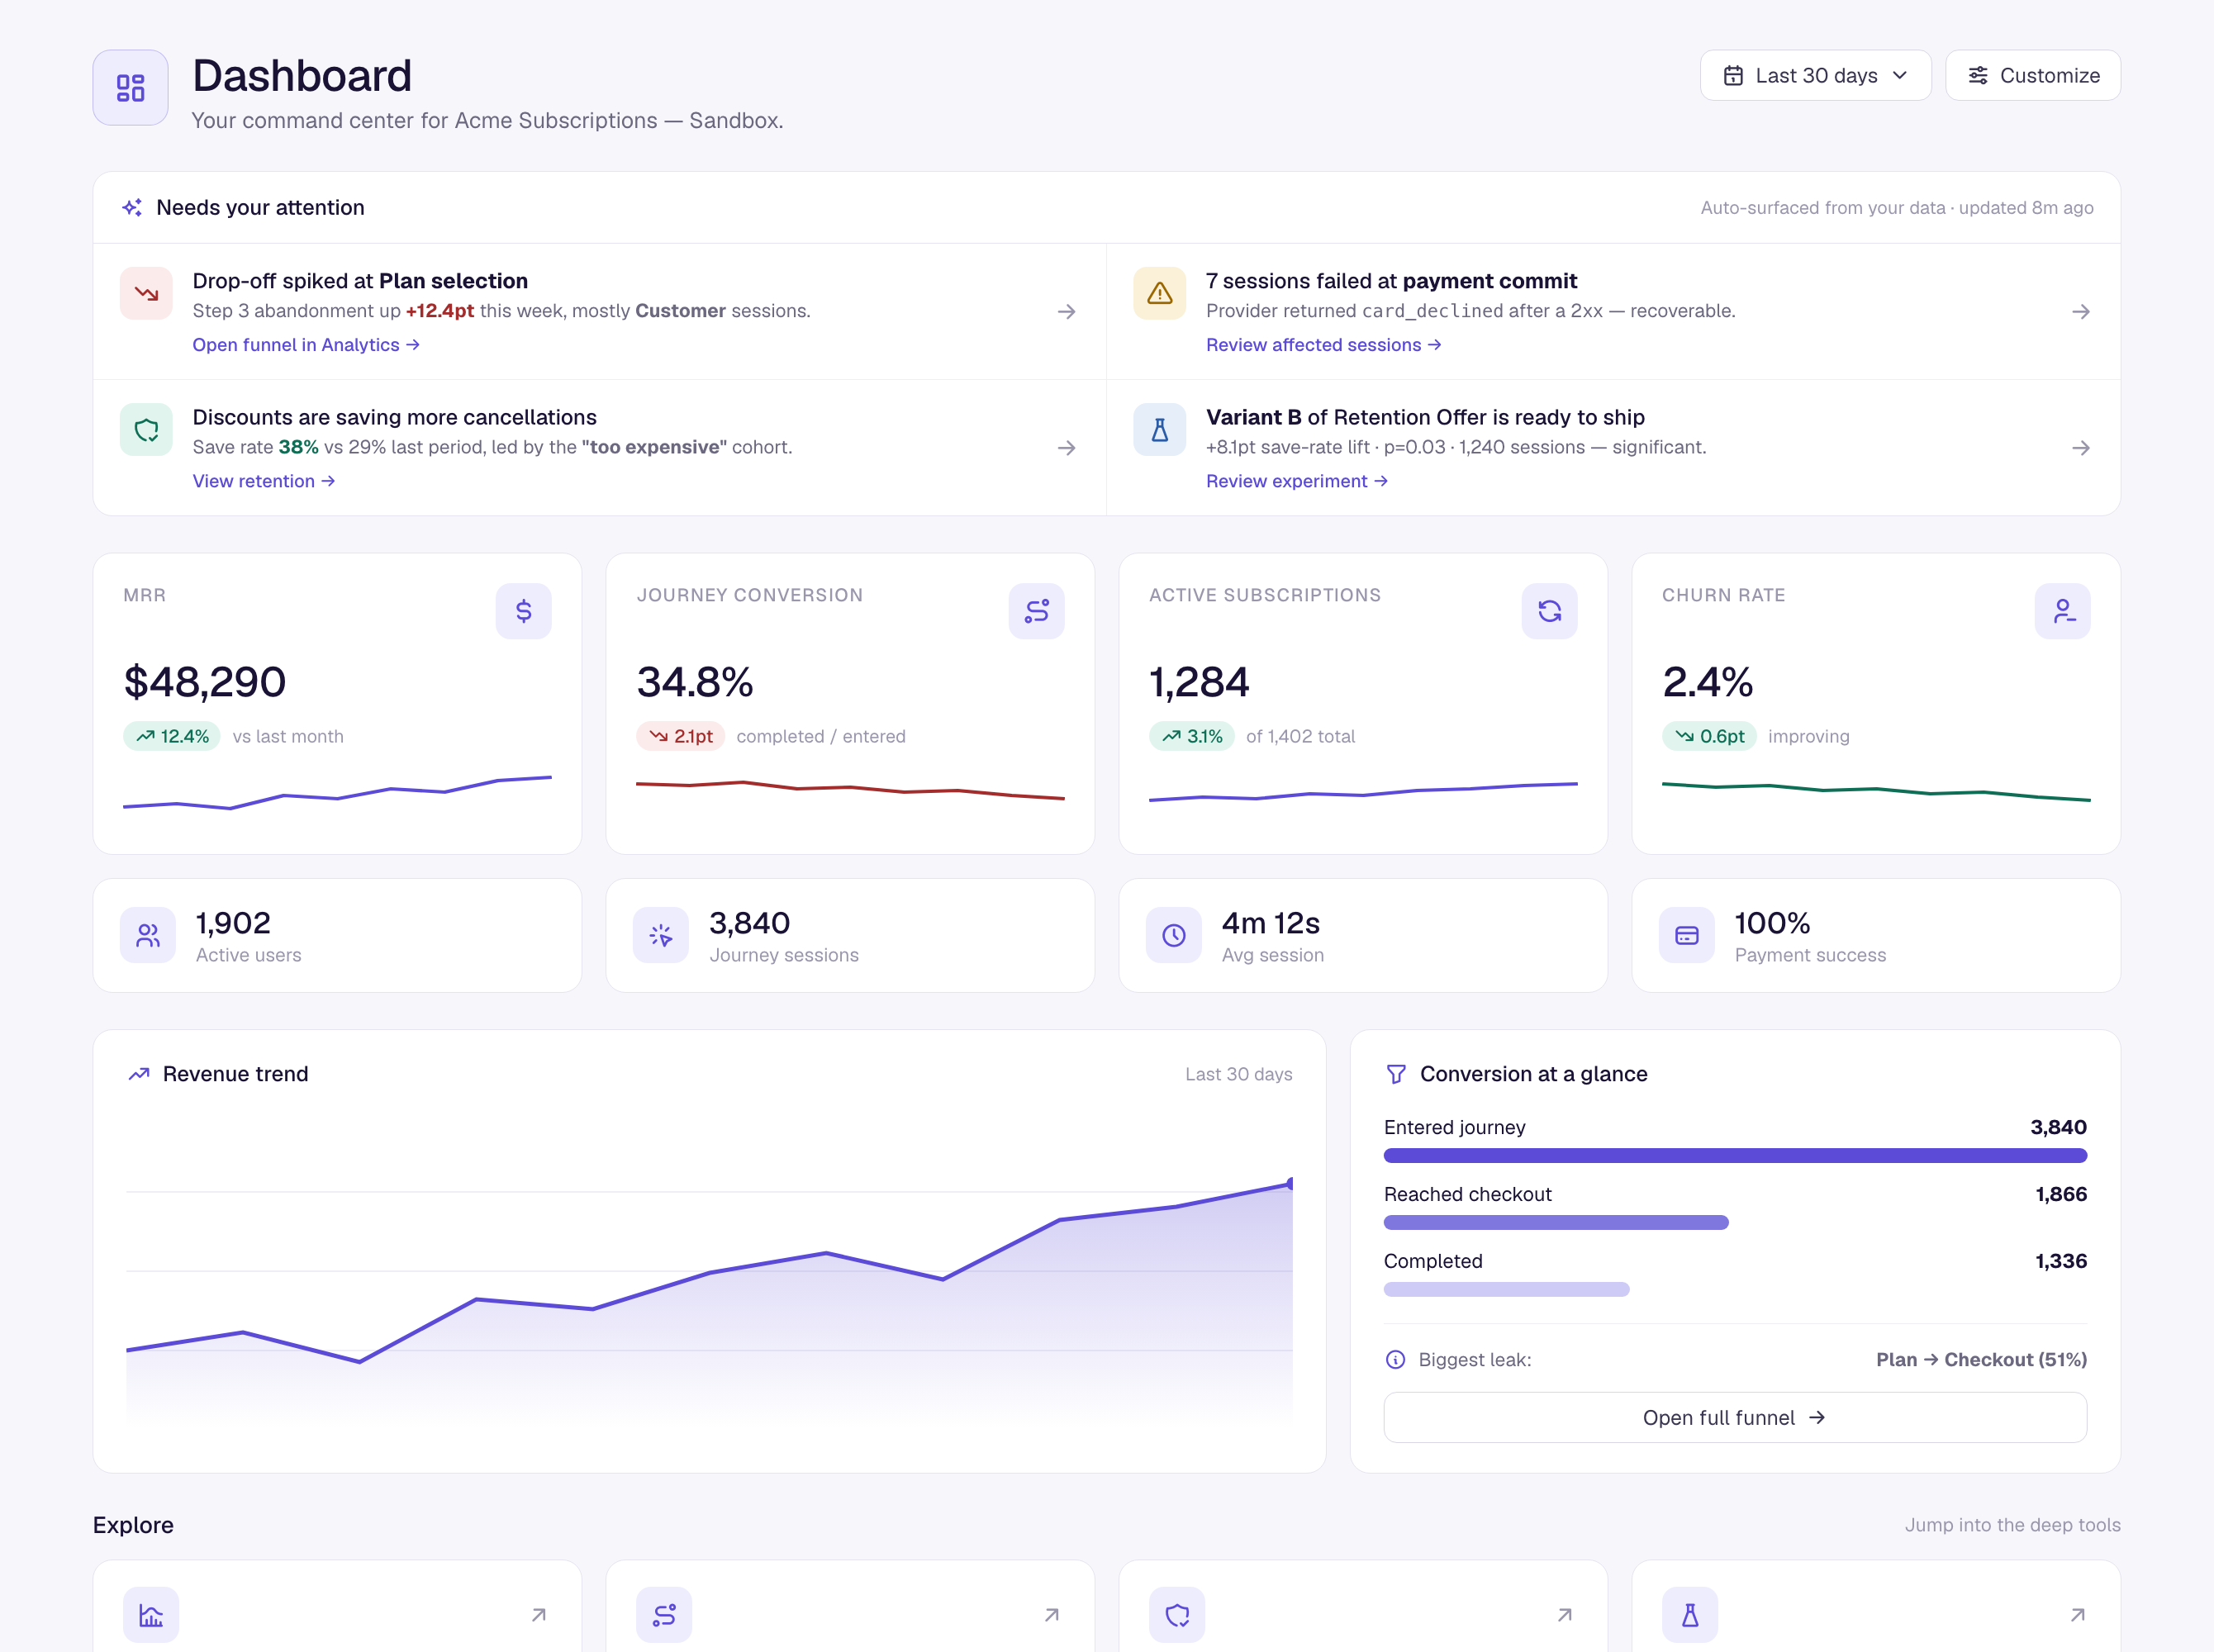Click the Completed progress bar
Screen dimensions: 2214x1652
[1507, 1290]
